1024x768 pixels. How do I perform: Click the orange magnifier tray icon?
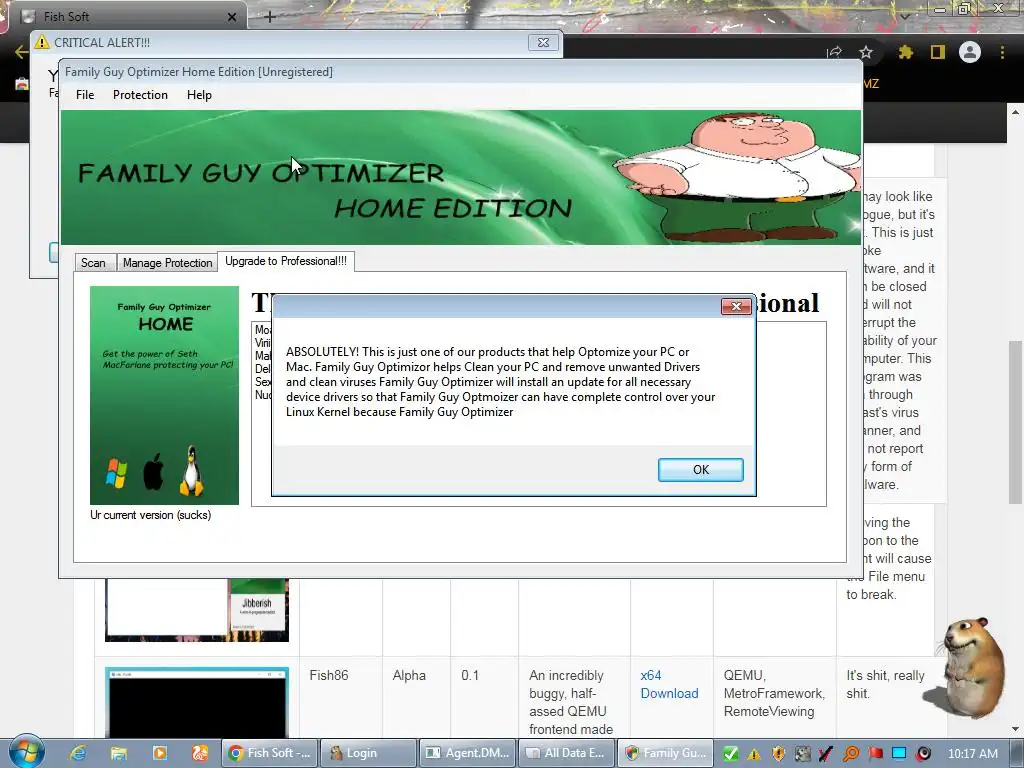[x=851, y=754]
